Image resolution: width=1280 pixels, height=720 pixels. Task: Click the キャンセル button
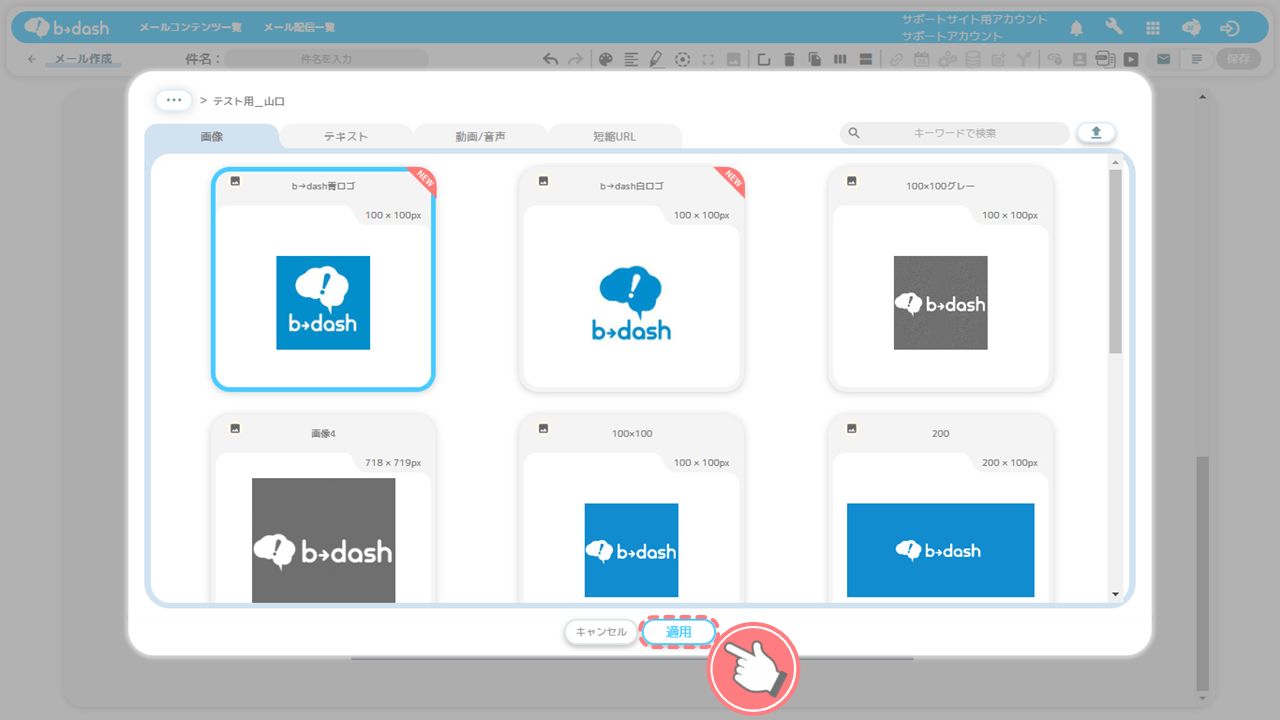tap(601, 632)
